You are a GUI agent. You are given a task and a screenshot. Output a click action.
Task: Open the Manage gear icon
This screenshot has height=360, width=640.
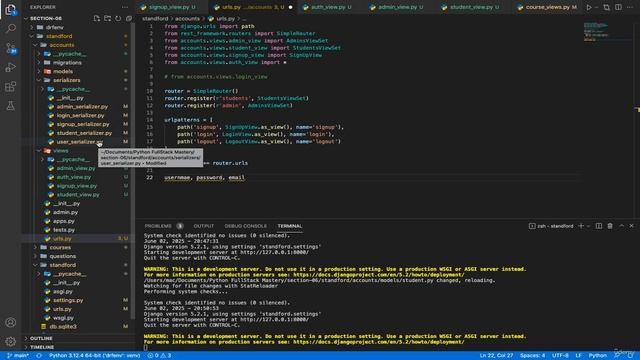11,341
